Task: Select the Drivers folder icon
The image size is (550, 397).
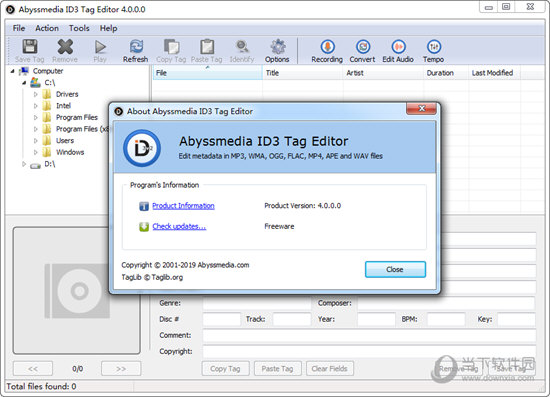Action: pos(47,94)
